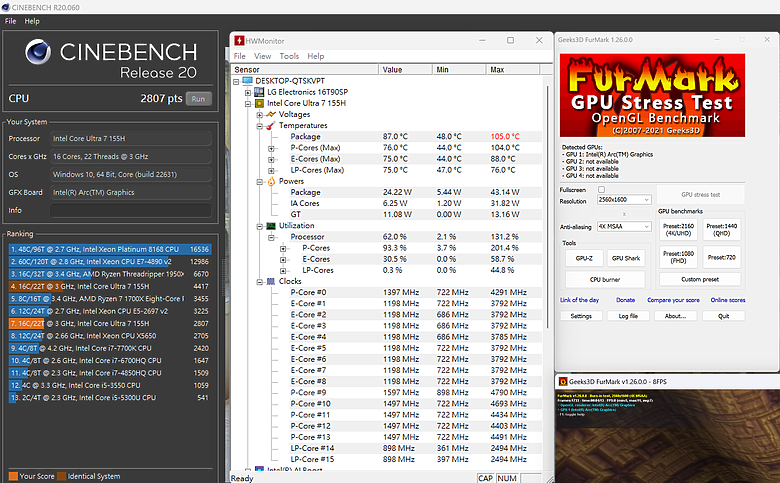
Task: Open the CPU burner tool
Action: coord(605,280)
